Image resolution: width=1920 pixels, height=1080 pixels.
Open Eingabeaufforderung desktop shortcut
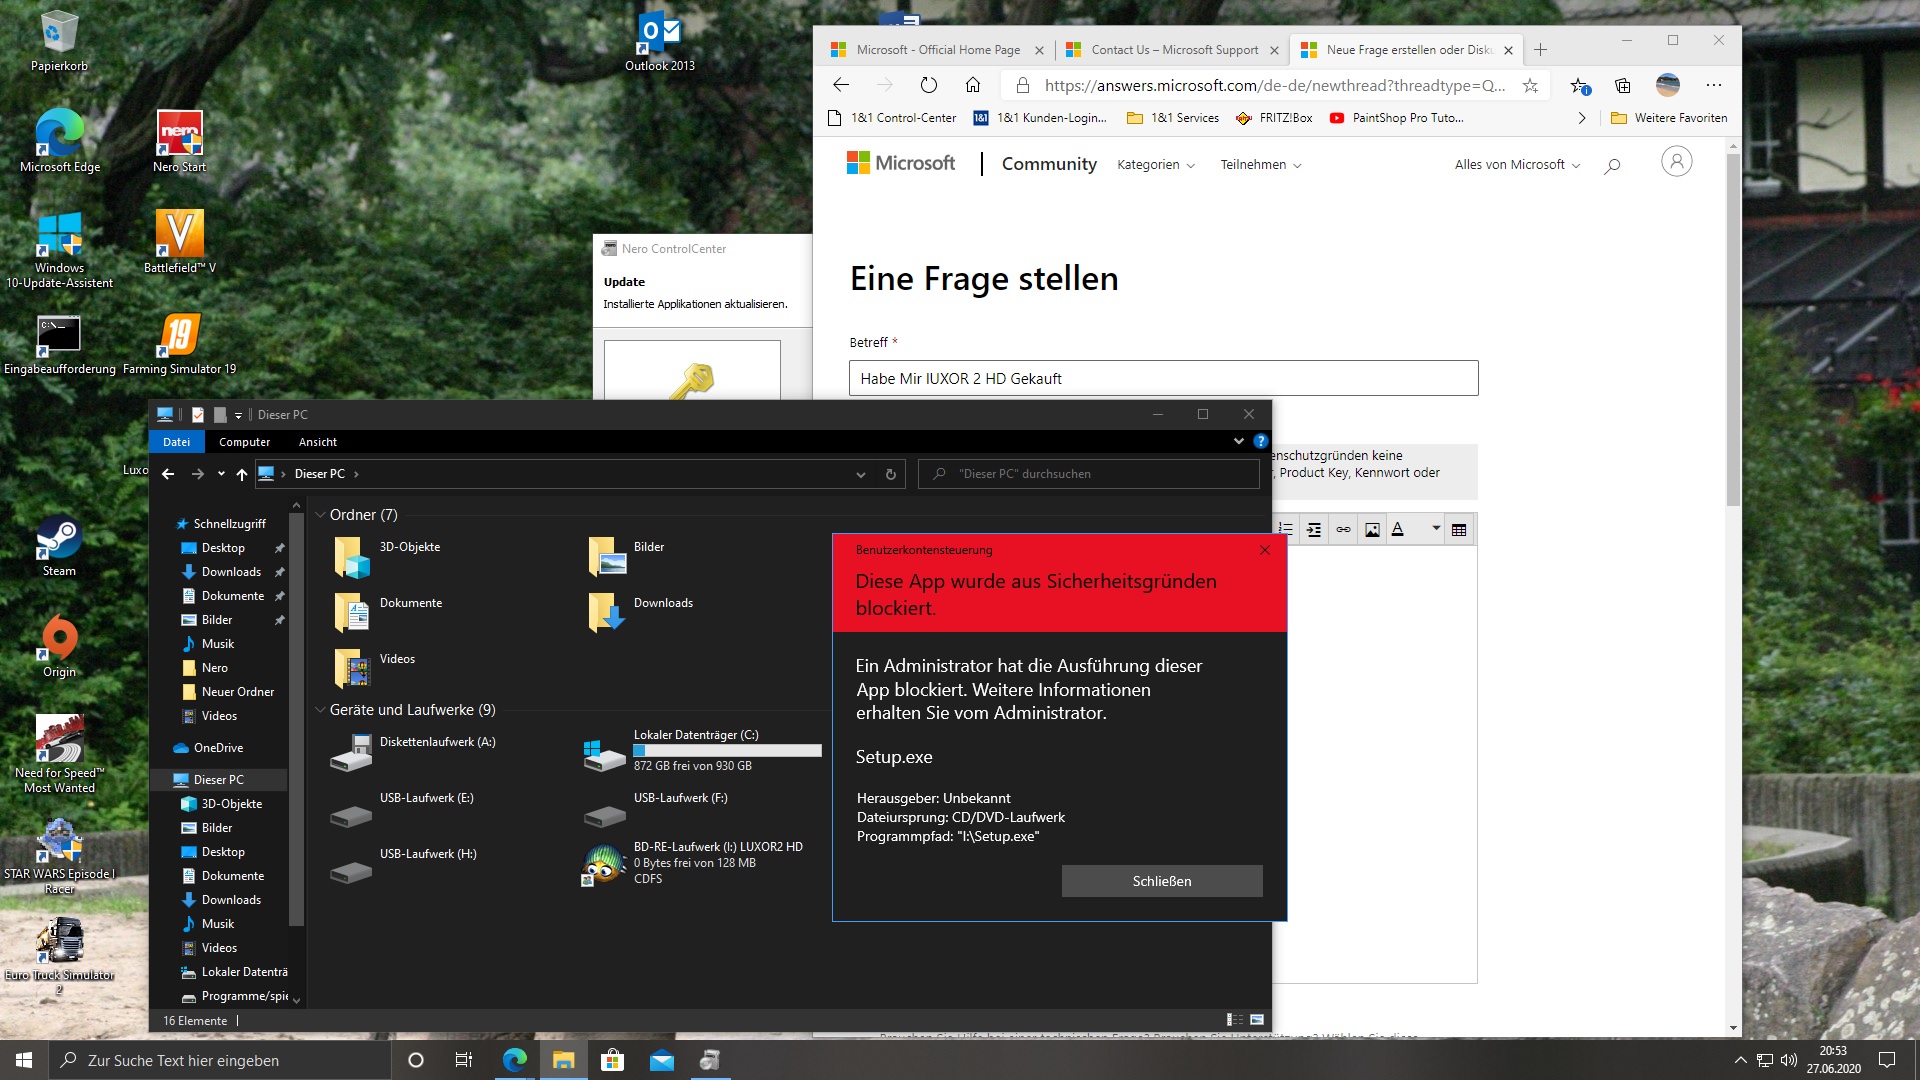click(59, 345)
